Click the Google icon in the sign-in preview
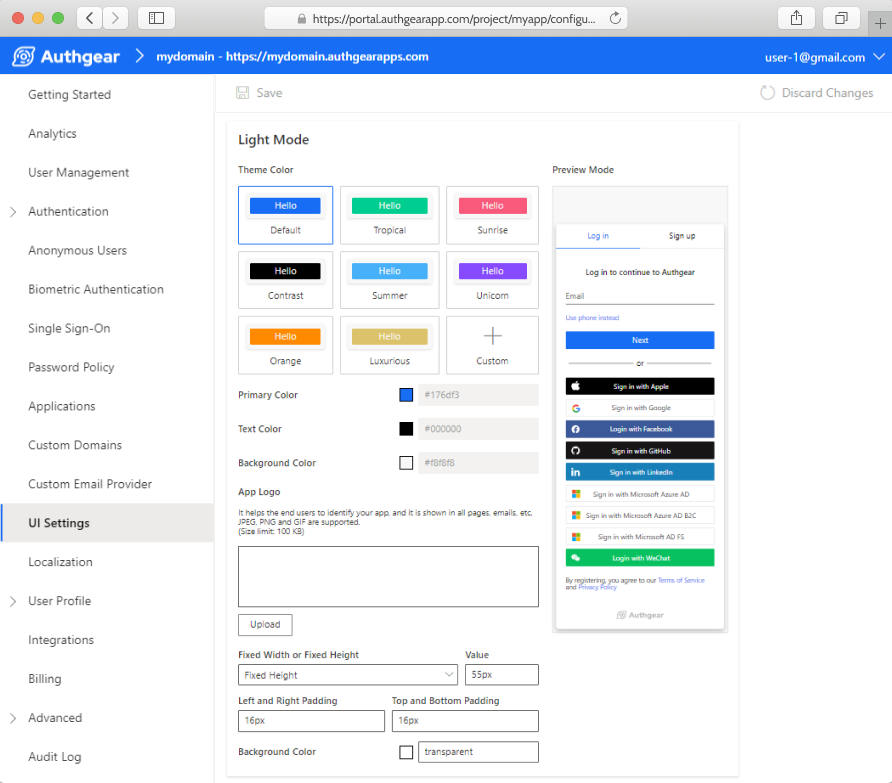The height and width of the screenshot is (783, 892). pos(576,408)
